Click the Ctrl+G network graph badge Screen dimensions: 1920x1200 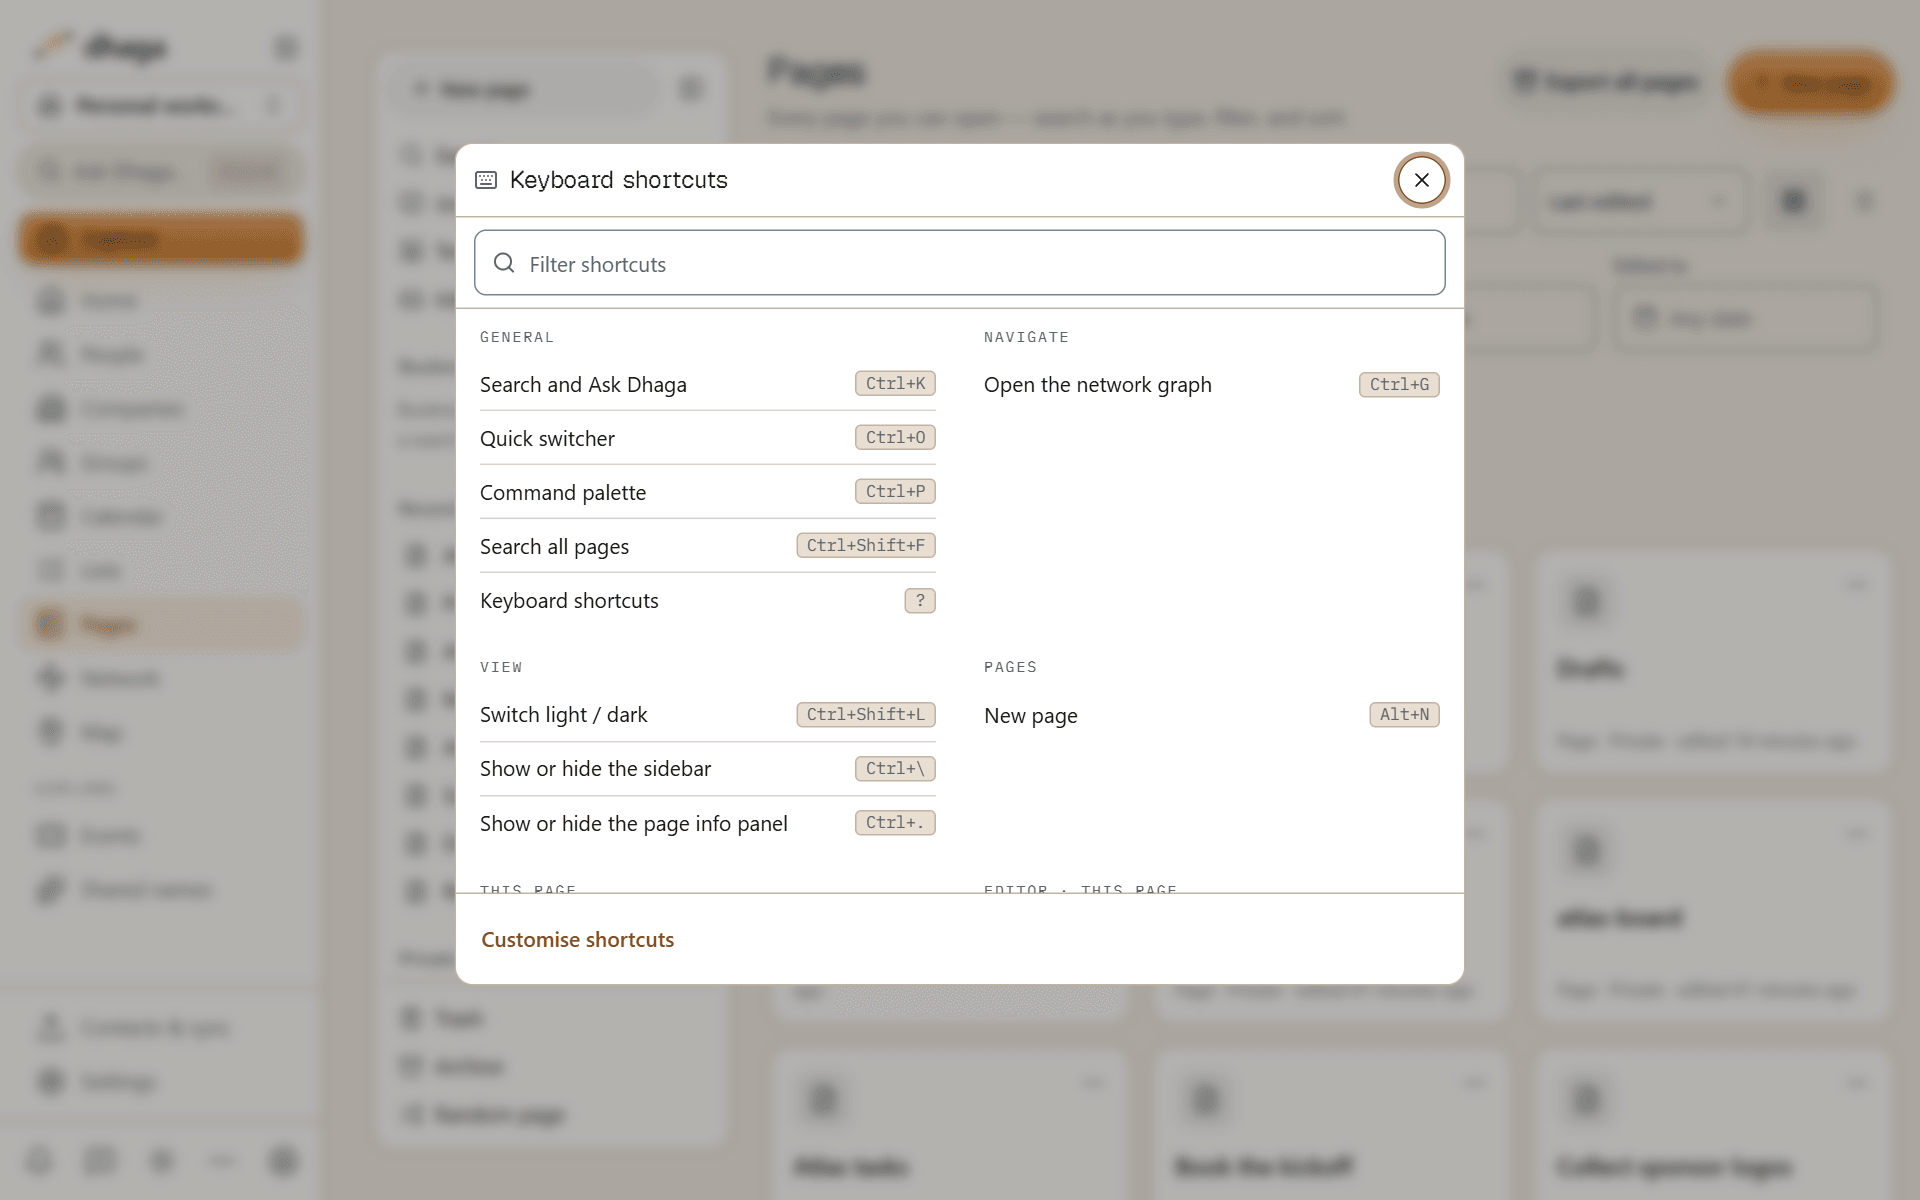pyautogui.click(x=1399, y=385)
